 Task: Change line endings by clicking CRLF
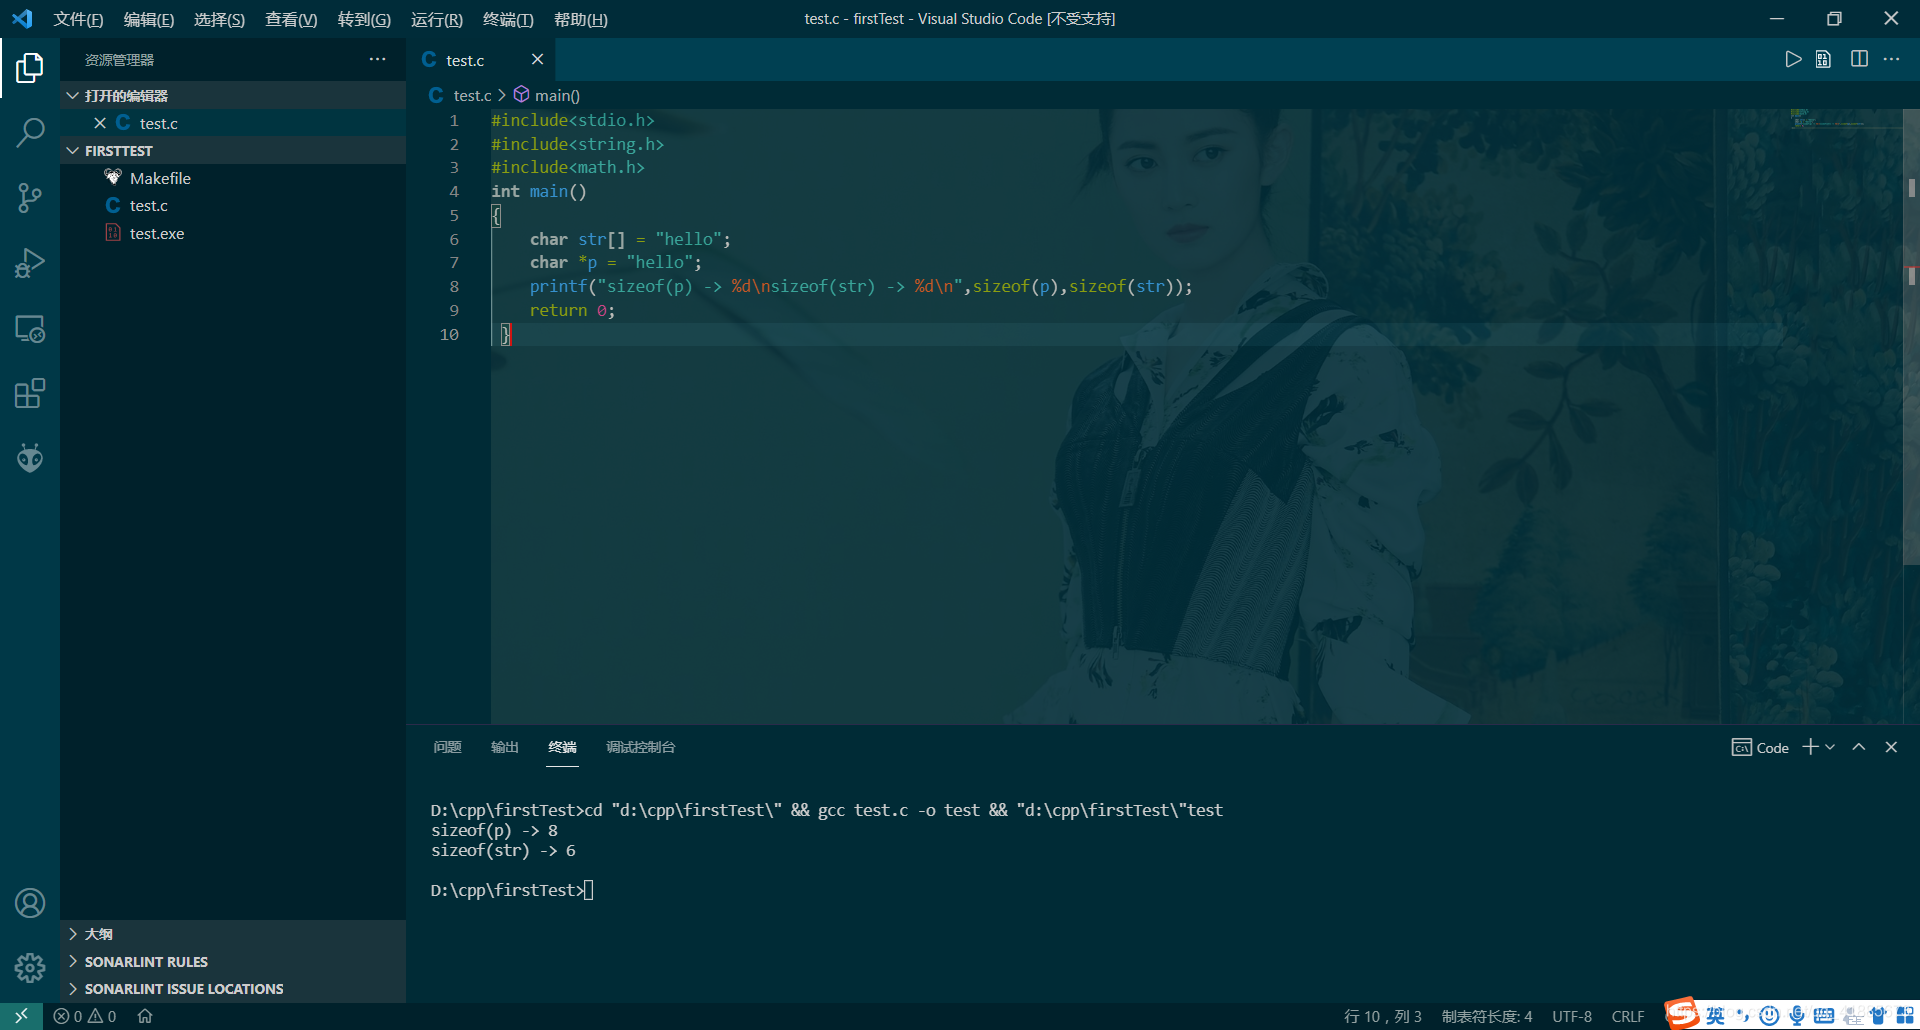(x=1628, y=1016)
